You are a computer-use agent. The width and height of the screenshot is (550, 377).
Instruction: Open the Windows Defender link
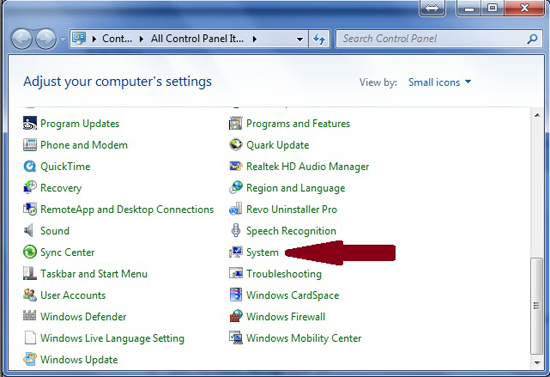point(83,317)
